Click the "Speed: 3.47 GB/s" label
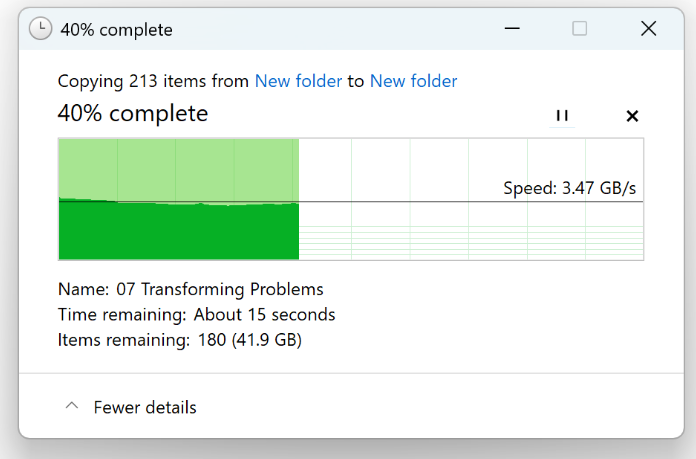Screen dimensions: 696x459 [x=569, y=188]
